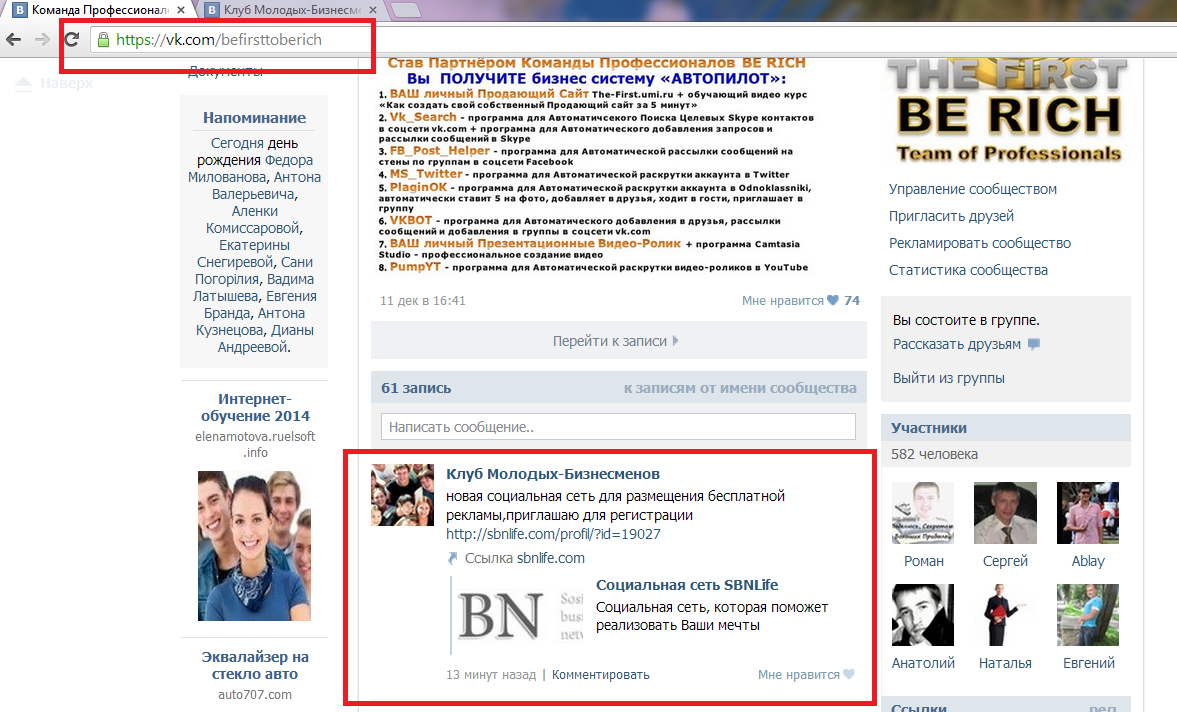Click the Ссылки section header
1177x712 pixels.
[919, 707]
